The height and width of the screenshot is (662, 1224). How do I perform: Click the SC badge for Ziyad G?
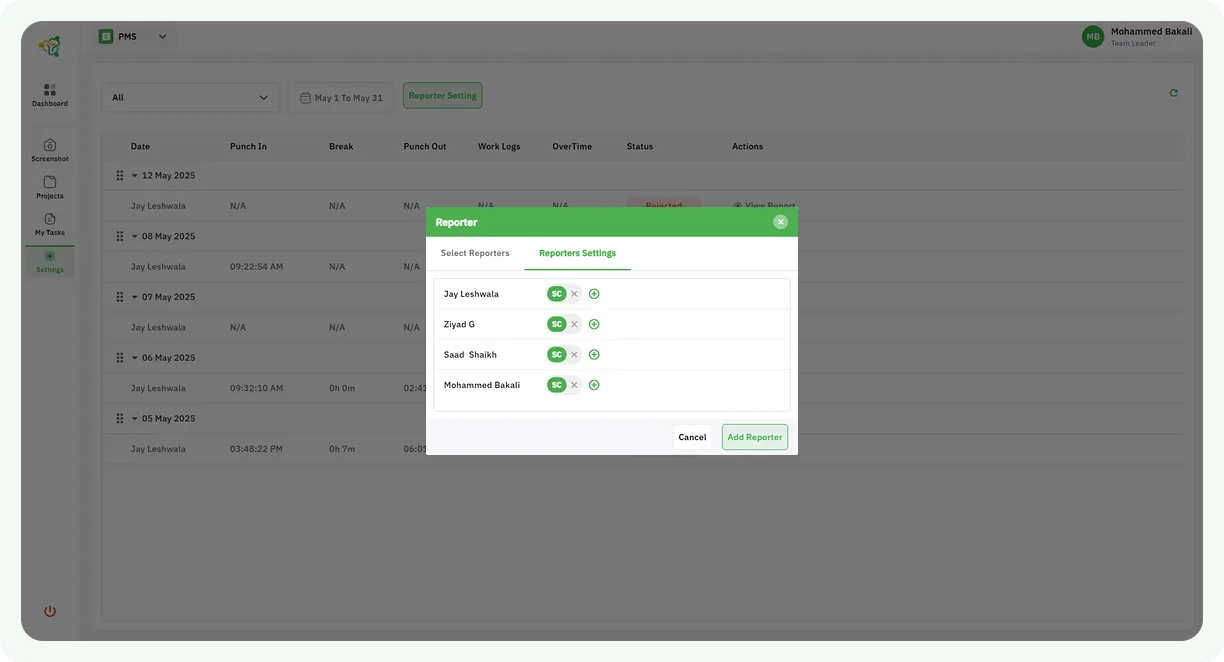[557, 324]
